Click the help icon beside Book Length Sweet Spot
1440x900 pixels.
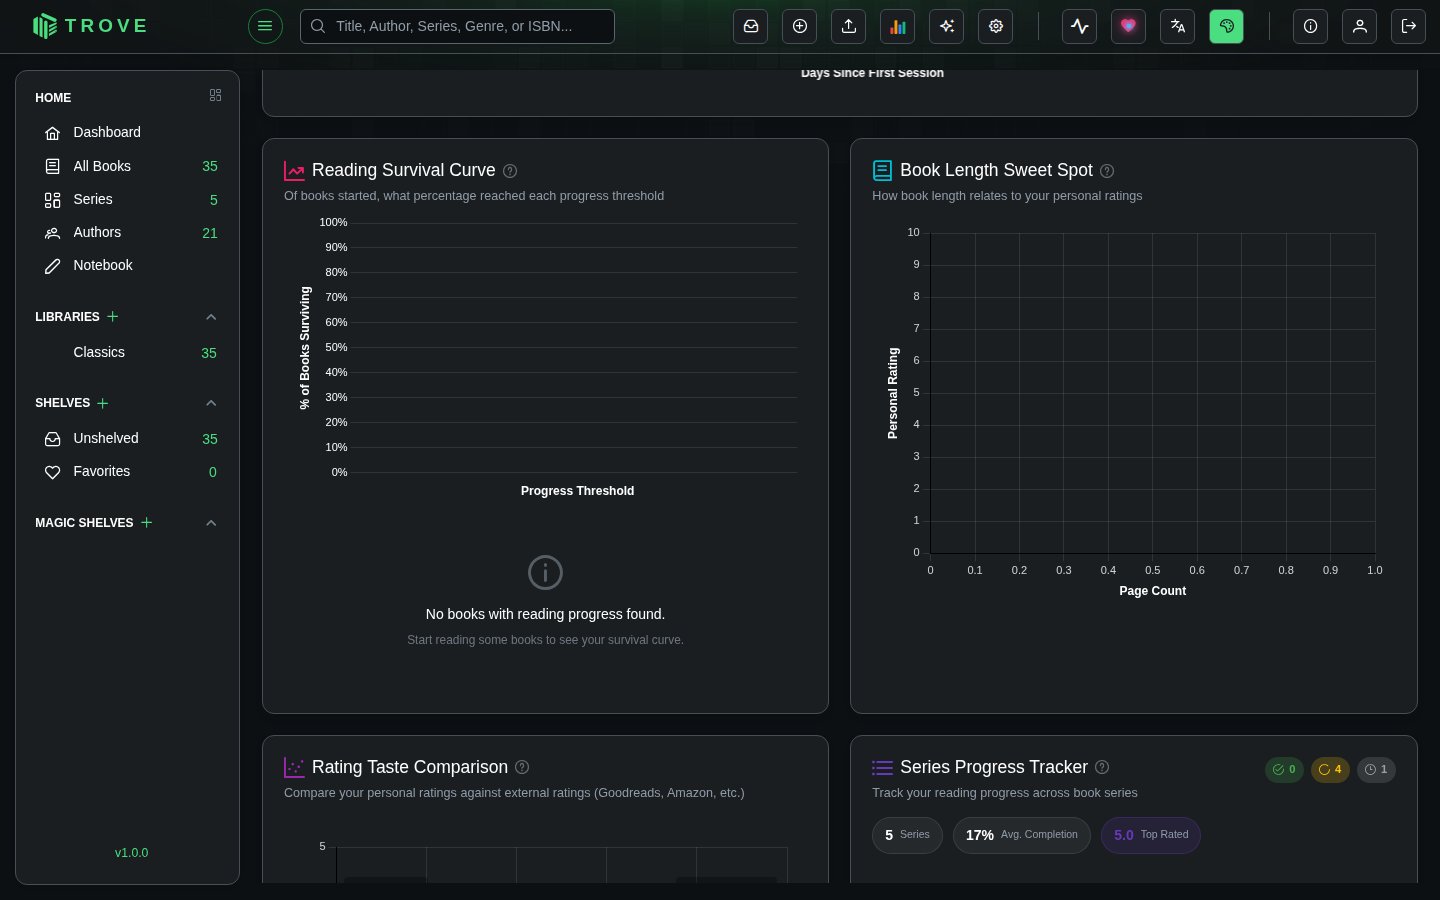pyautogui.click(x=1107, y=171)
